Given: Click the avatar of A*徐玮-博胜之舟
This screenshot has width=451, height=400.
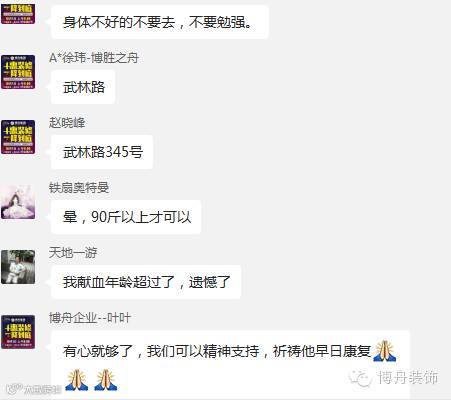Looking at the screenshot, I should point(18,72).
